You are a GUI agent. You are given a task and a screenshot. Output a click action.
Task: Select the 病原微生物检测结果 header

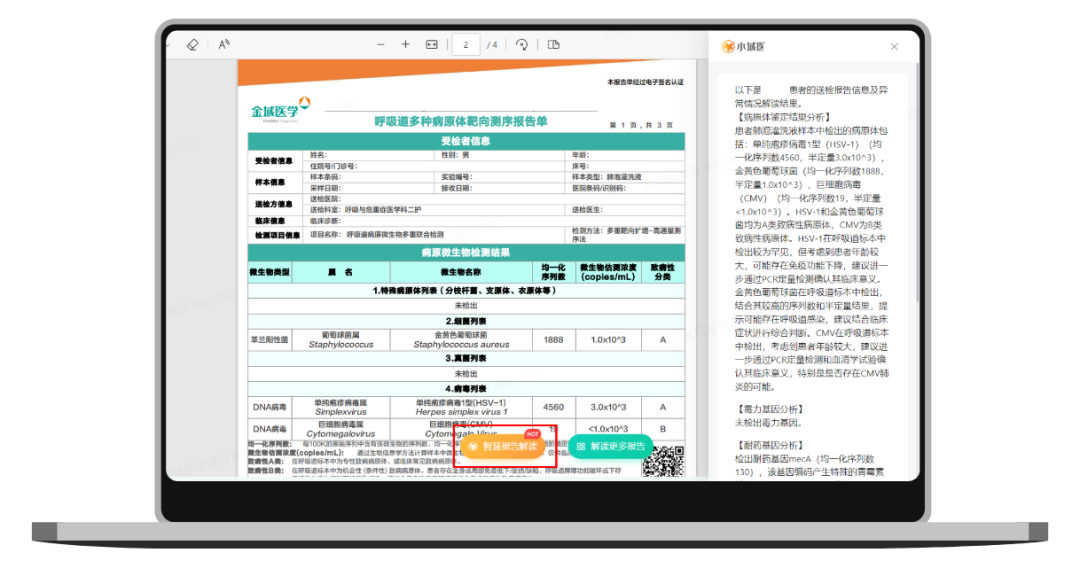pos(466,253)
